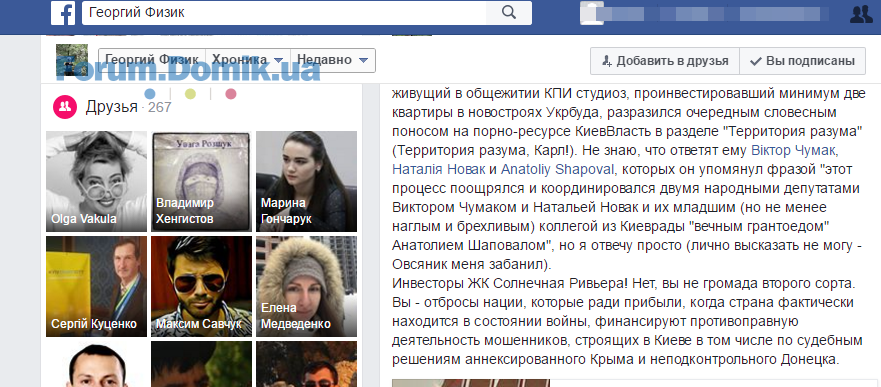This screenshot has width=881, height=387.
Task: Open Марина Гончарук friend thumbnail
Action: point(306,181)
